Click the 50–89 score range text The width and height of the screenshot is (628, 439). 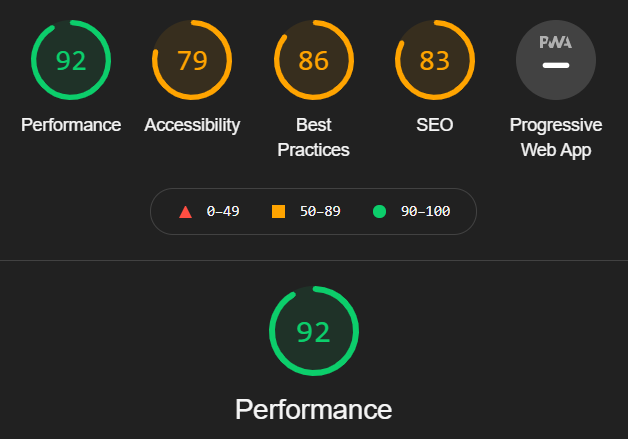tap(320, 211)
